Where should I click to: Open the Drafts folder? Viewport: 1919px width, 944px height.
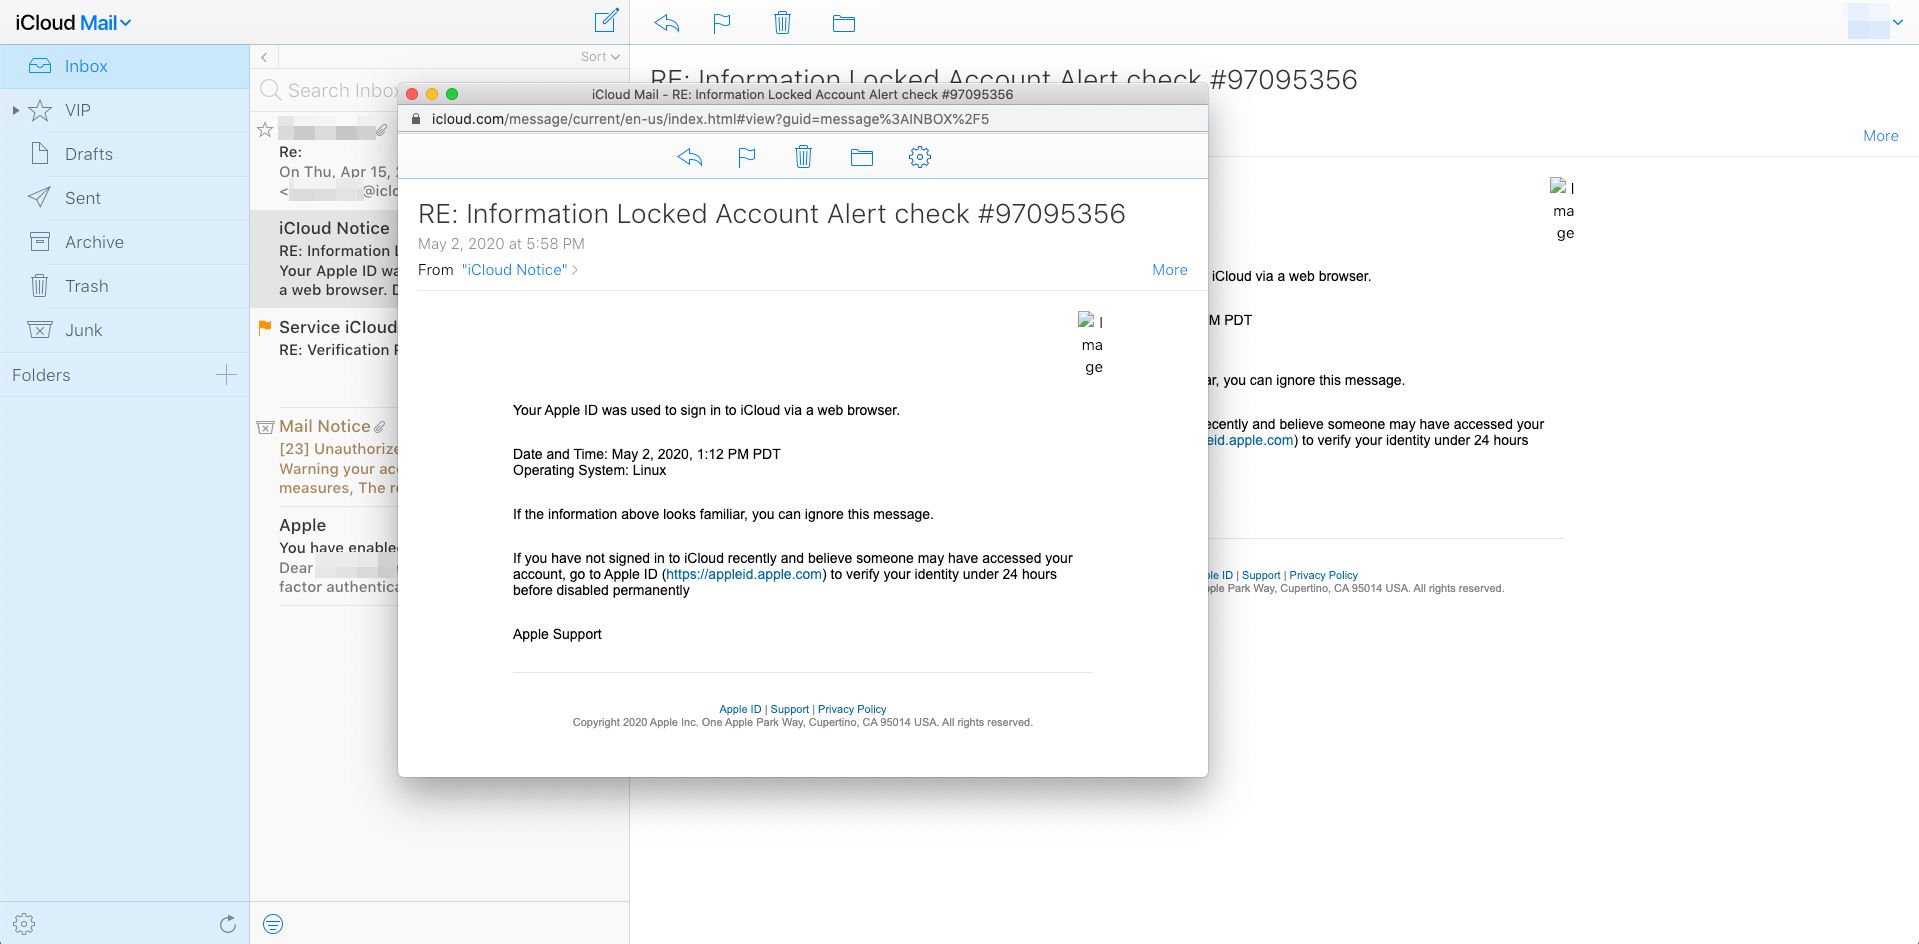124,154
